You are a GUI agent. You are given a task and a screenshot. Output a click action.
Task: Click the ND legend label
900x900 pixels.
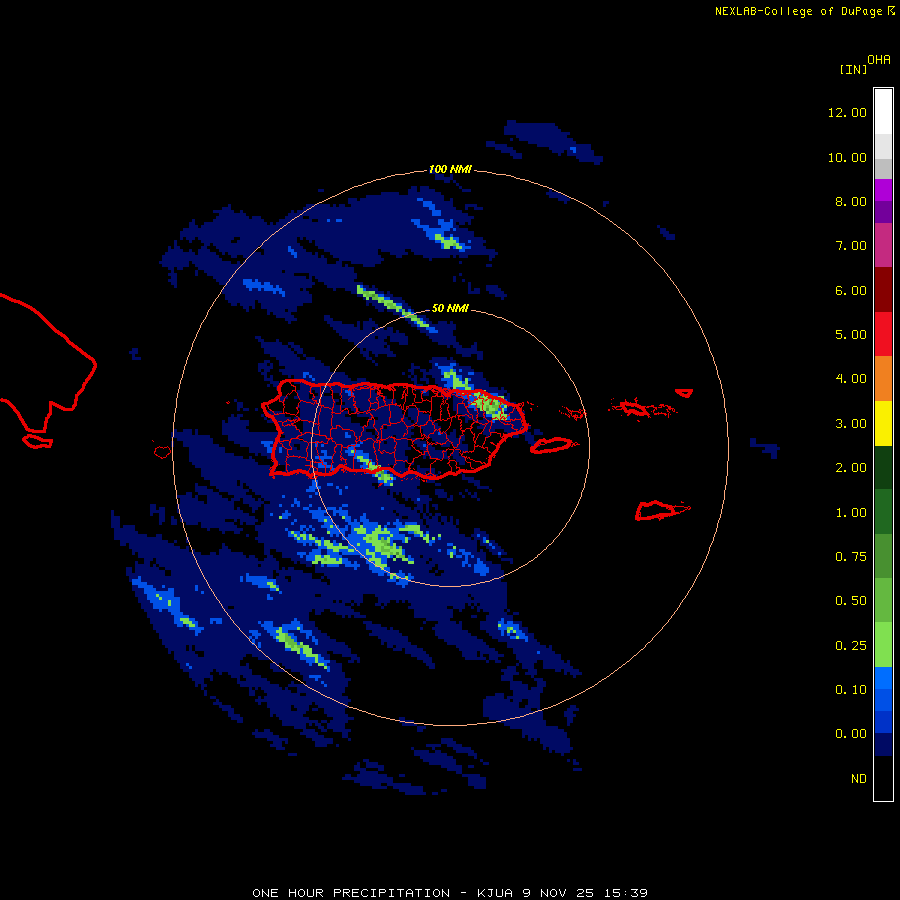[859, 779]
